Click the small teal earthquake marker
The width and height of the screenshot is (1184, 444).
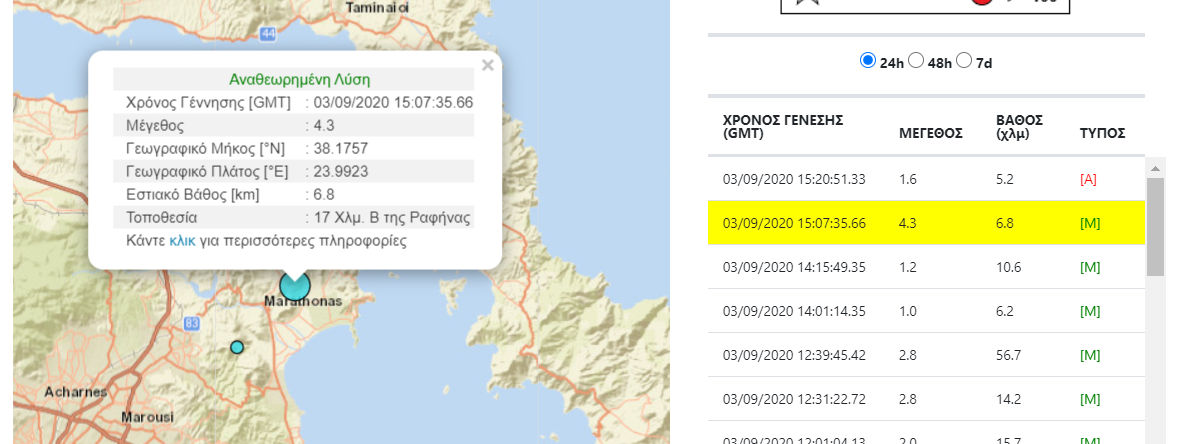click(x=237, y=347)
